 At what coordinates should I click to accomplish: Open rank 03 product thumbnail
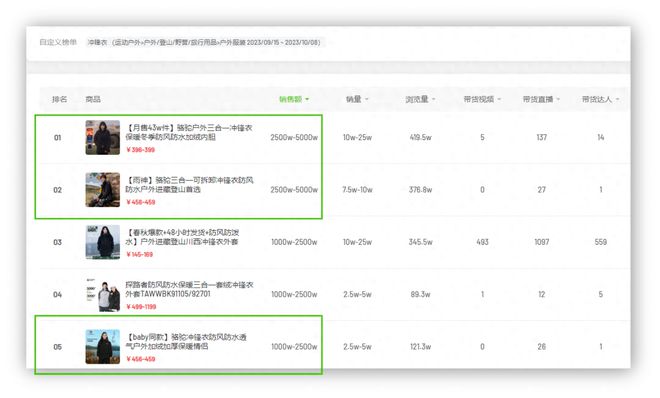[x=103, y=242]
